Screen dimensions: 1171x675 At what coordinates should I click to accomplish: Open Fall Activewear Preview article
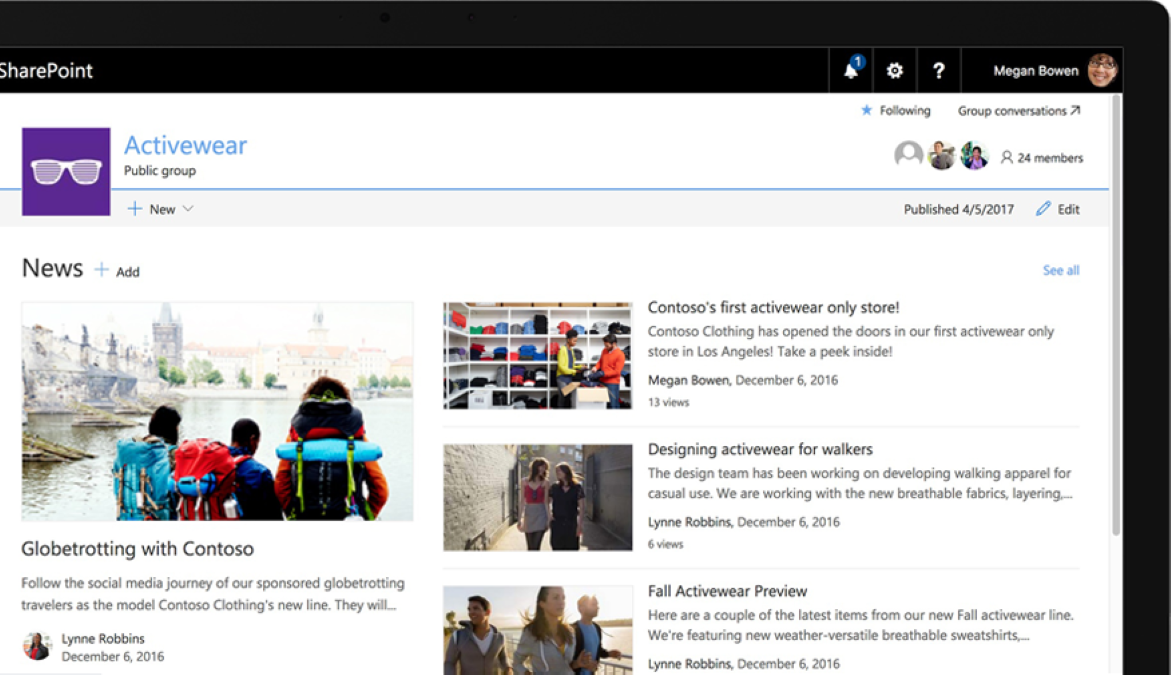tap(727, 591)
